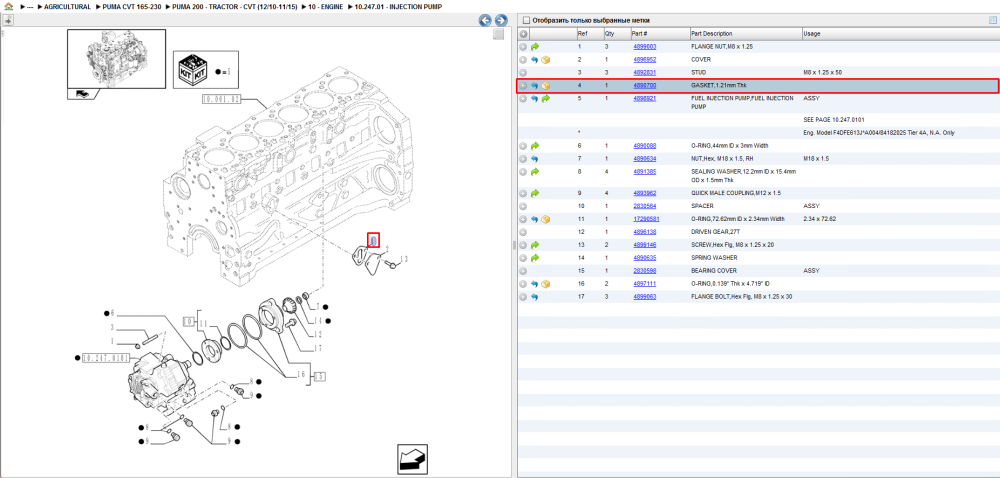The height and width of the screenshot is (478, 1000).
Task: Click callout number 6 in the diagram
Action: (112, 313)
